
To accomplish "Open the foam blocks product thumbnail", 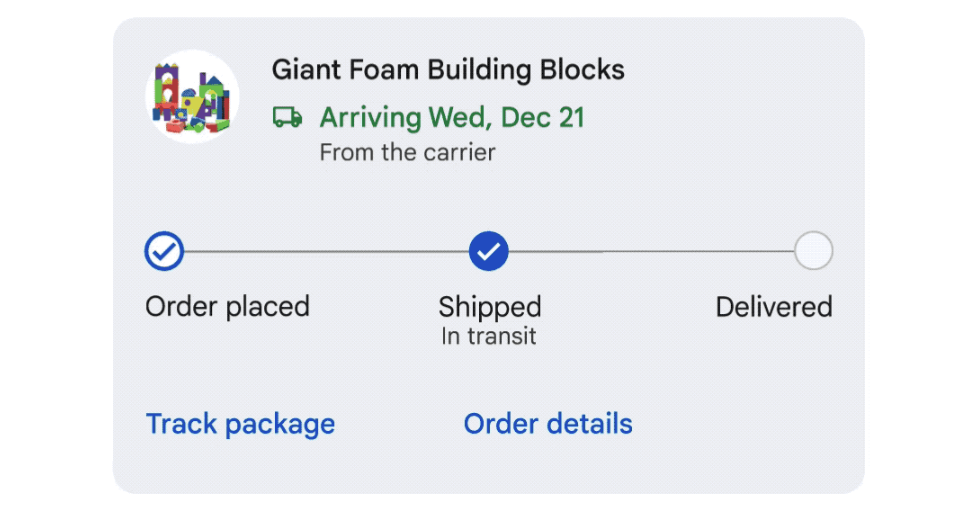I will tap(192, 97).
